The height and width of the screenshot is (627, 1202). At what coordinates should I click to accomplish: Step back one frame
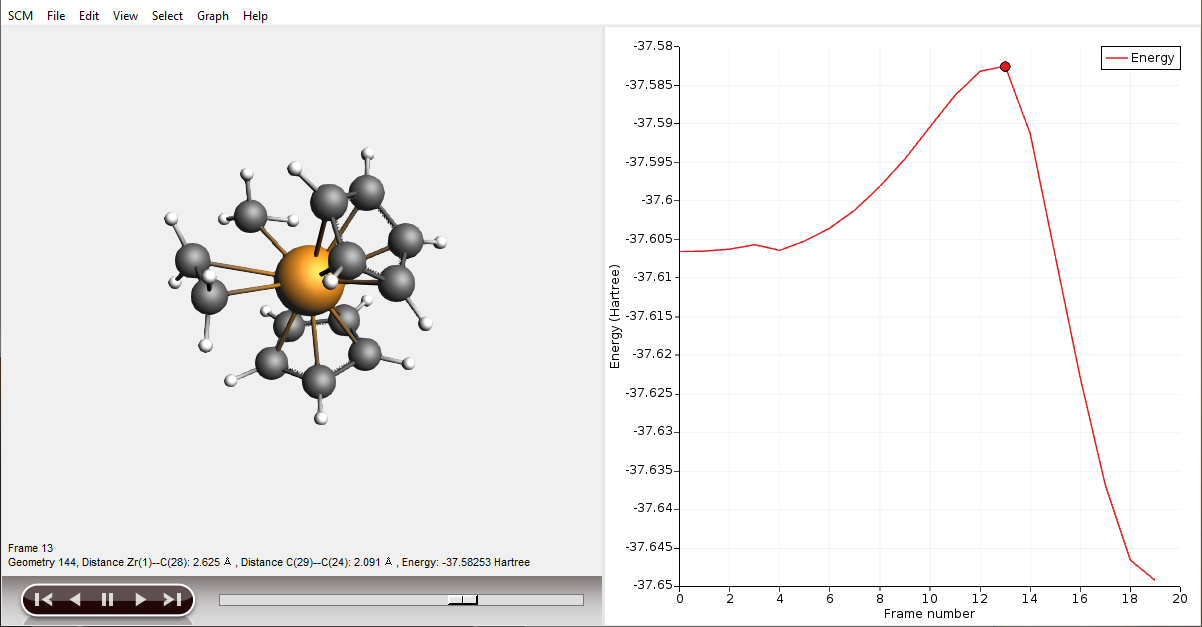tap(74, 598)
